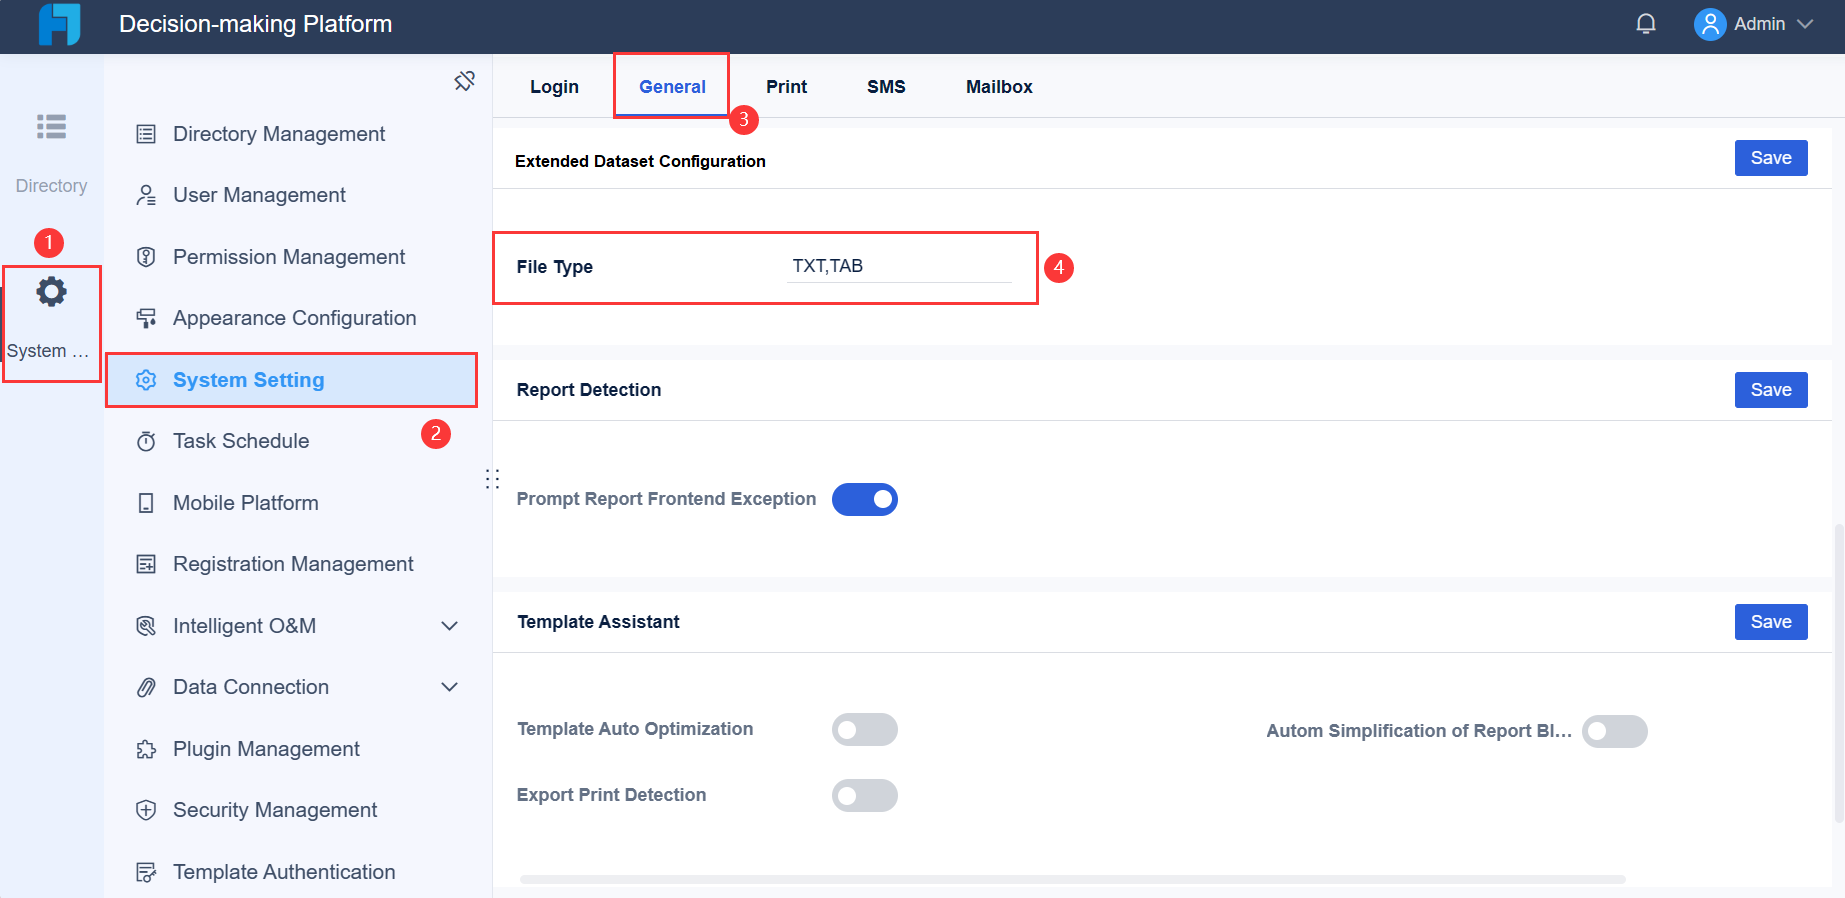Click the notification bell icon

tap(1646, 24)
